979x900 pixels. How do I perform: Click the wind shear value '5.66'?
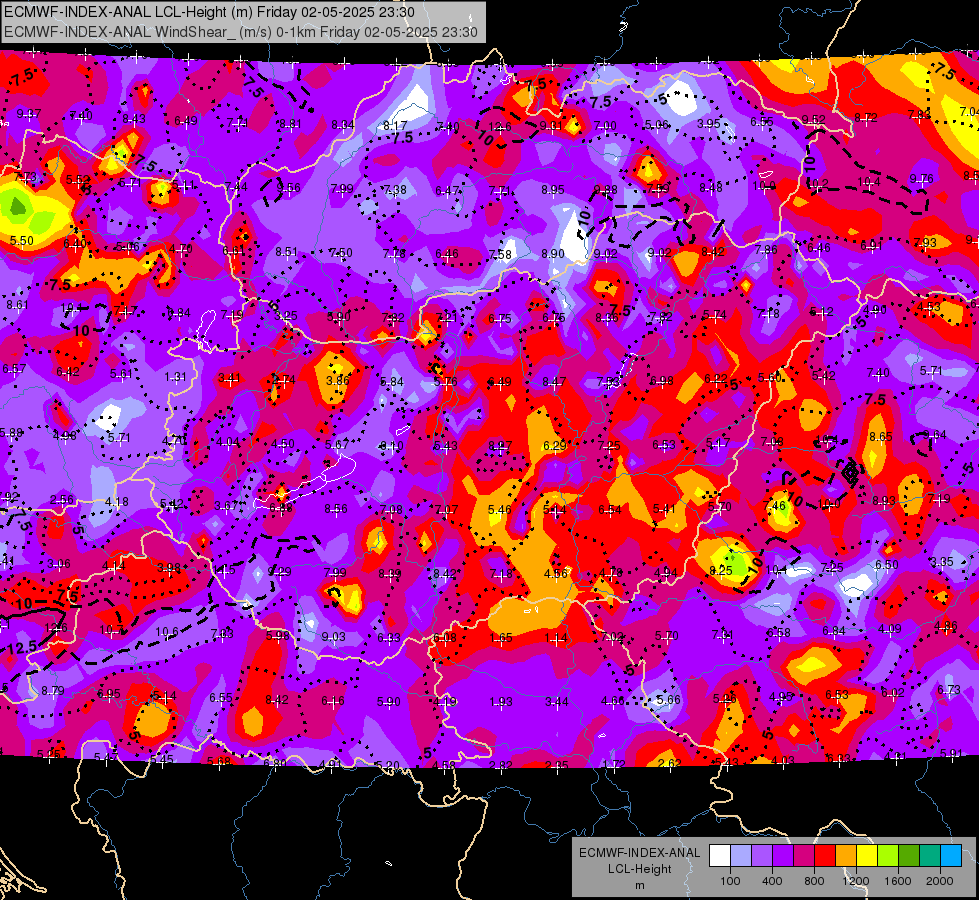[x=668, y=700]
